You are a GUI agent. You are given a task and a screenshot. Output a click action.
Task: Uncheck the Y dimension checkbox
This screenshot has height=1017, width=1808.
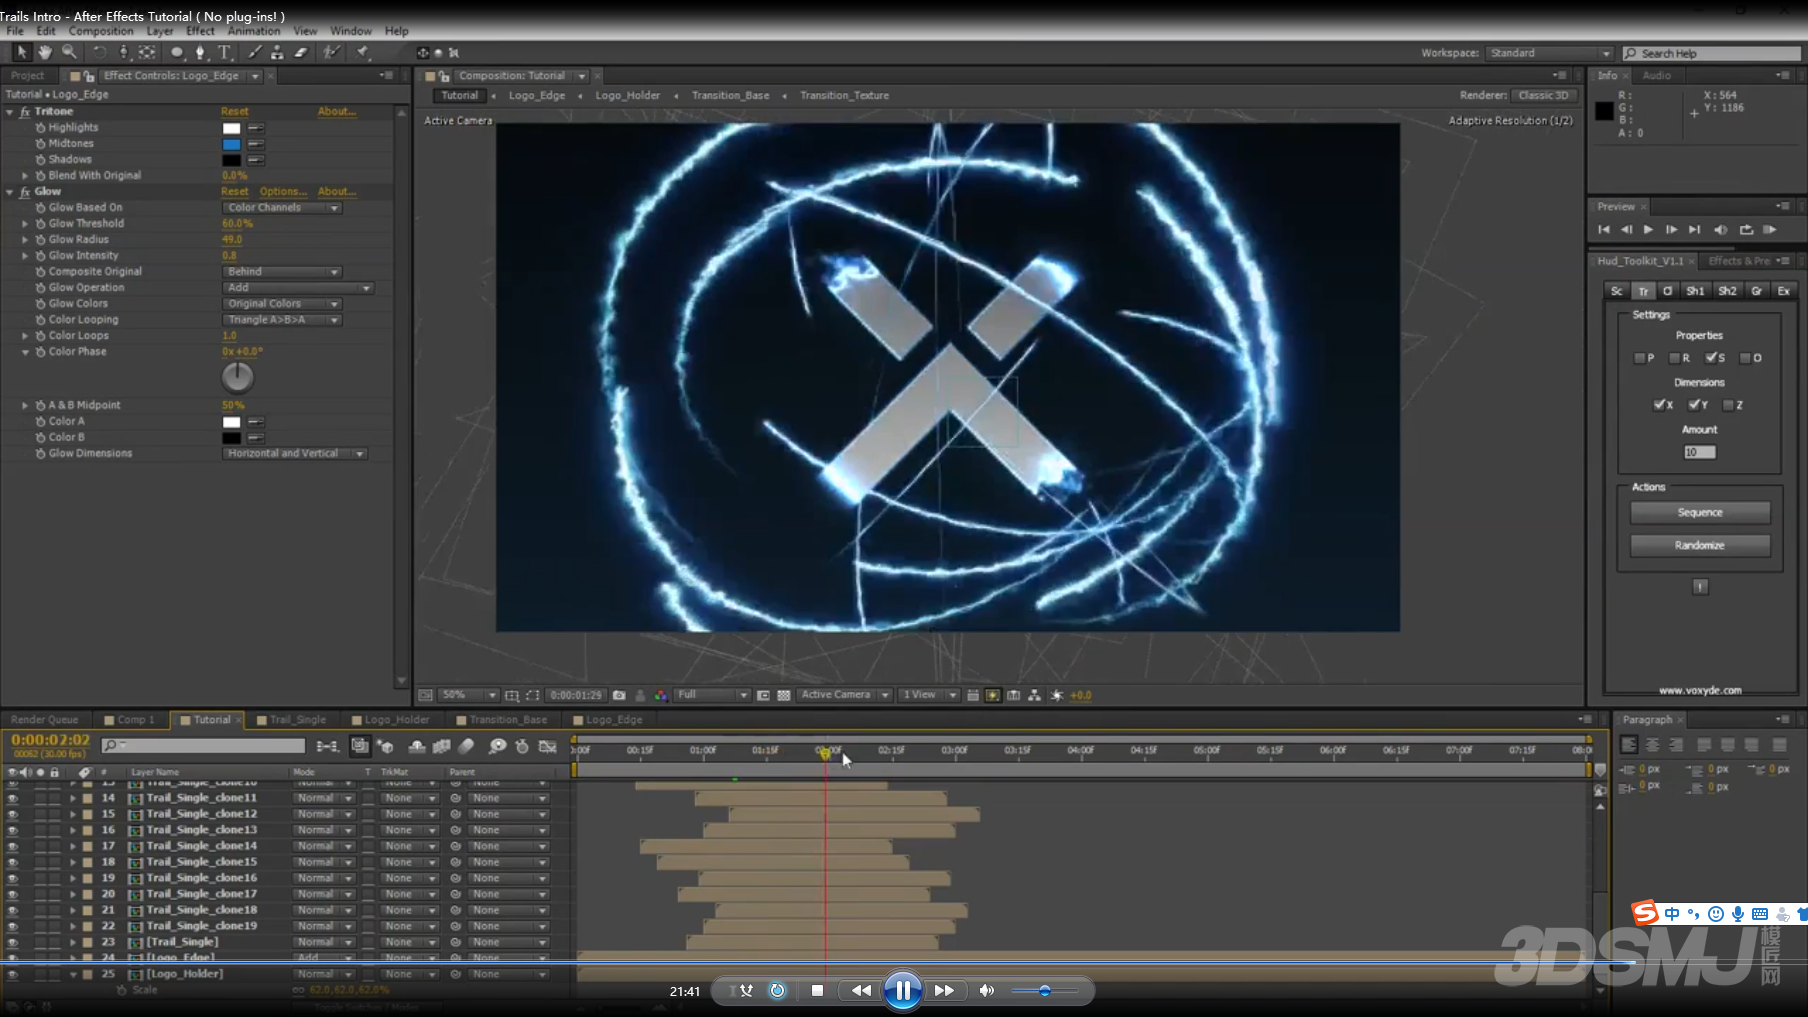point(1694,405)
